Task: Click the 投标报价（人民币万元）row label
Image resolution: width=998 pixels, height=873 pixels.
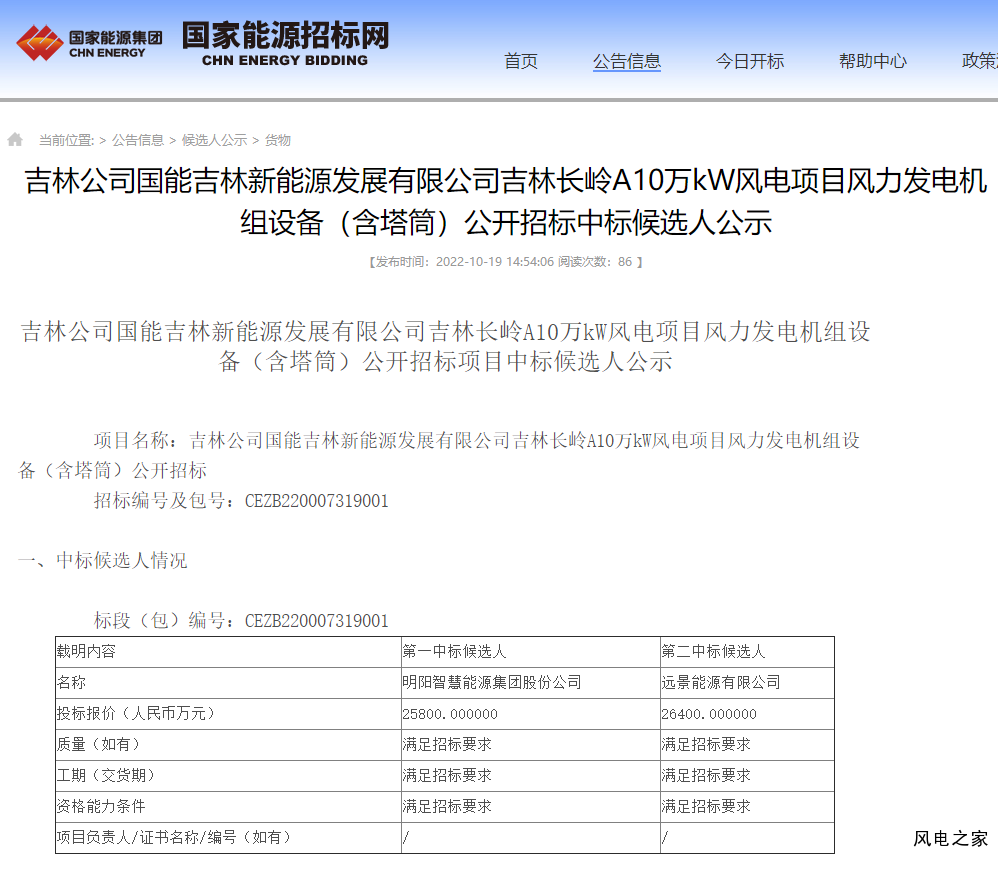Action: 228,714
